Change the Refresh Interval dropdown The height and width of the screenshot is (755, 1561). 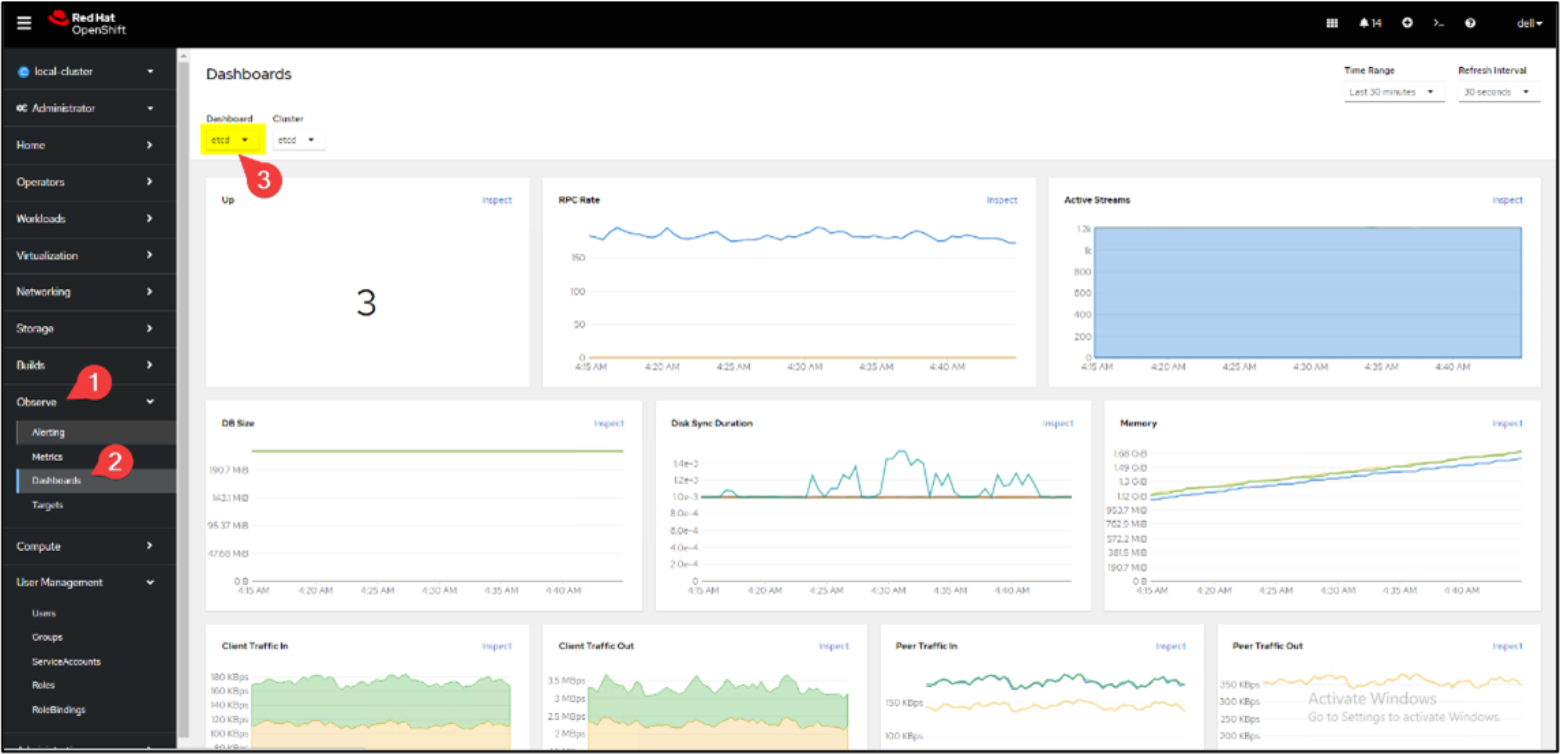[x=1498, y=92]
